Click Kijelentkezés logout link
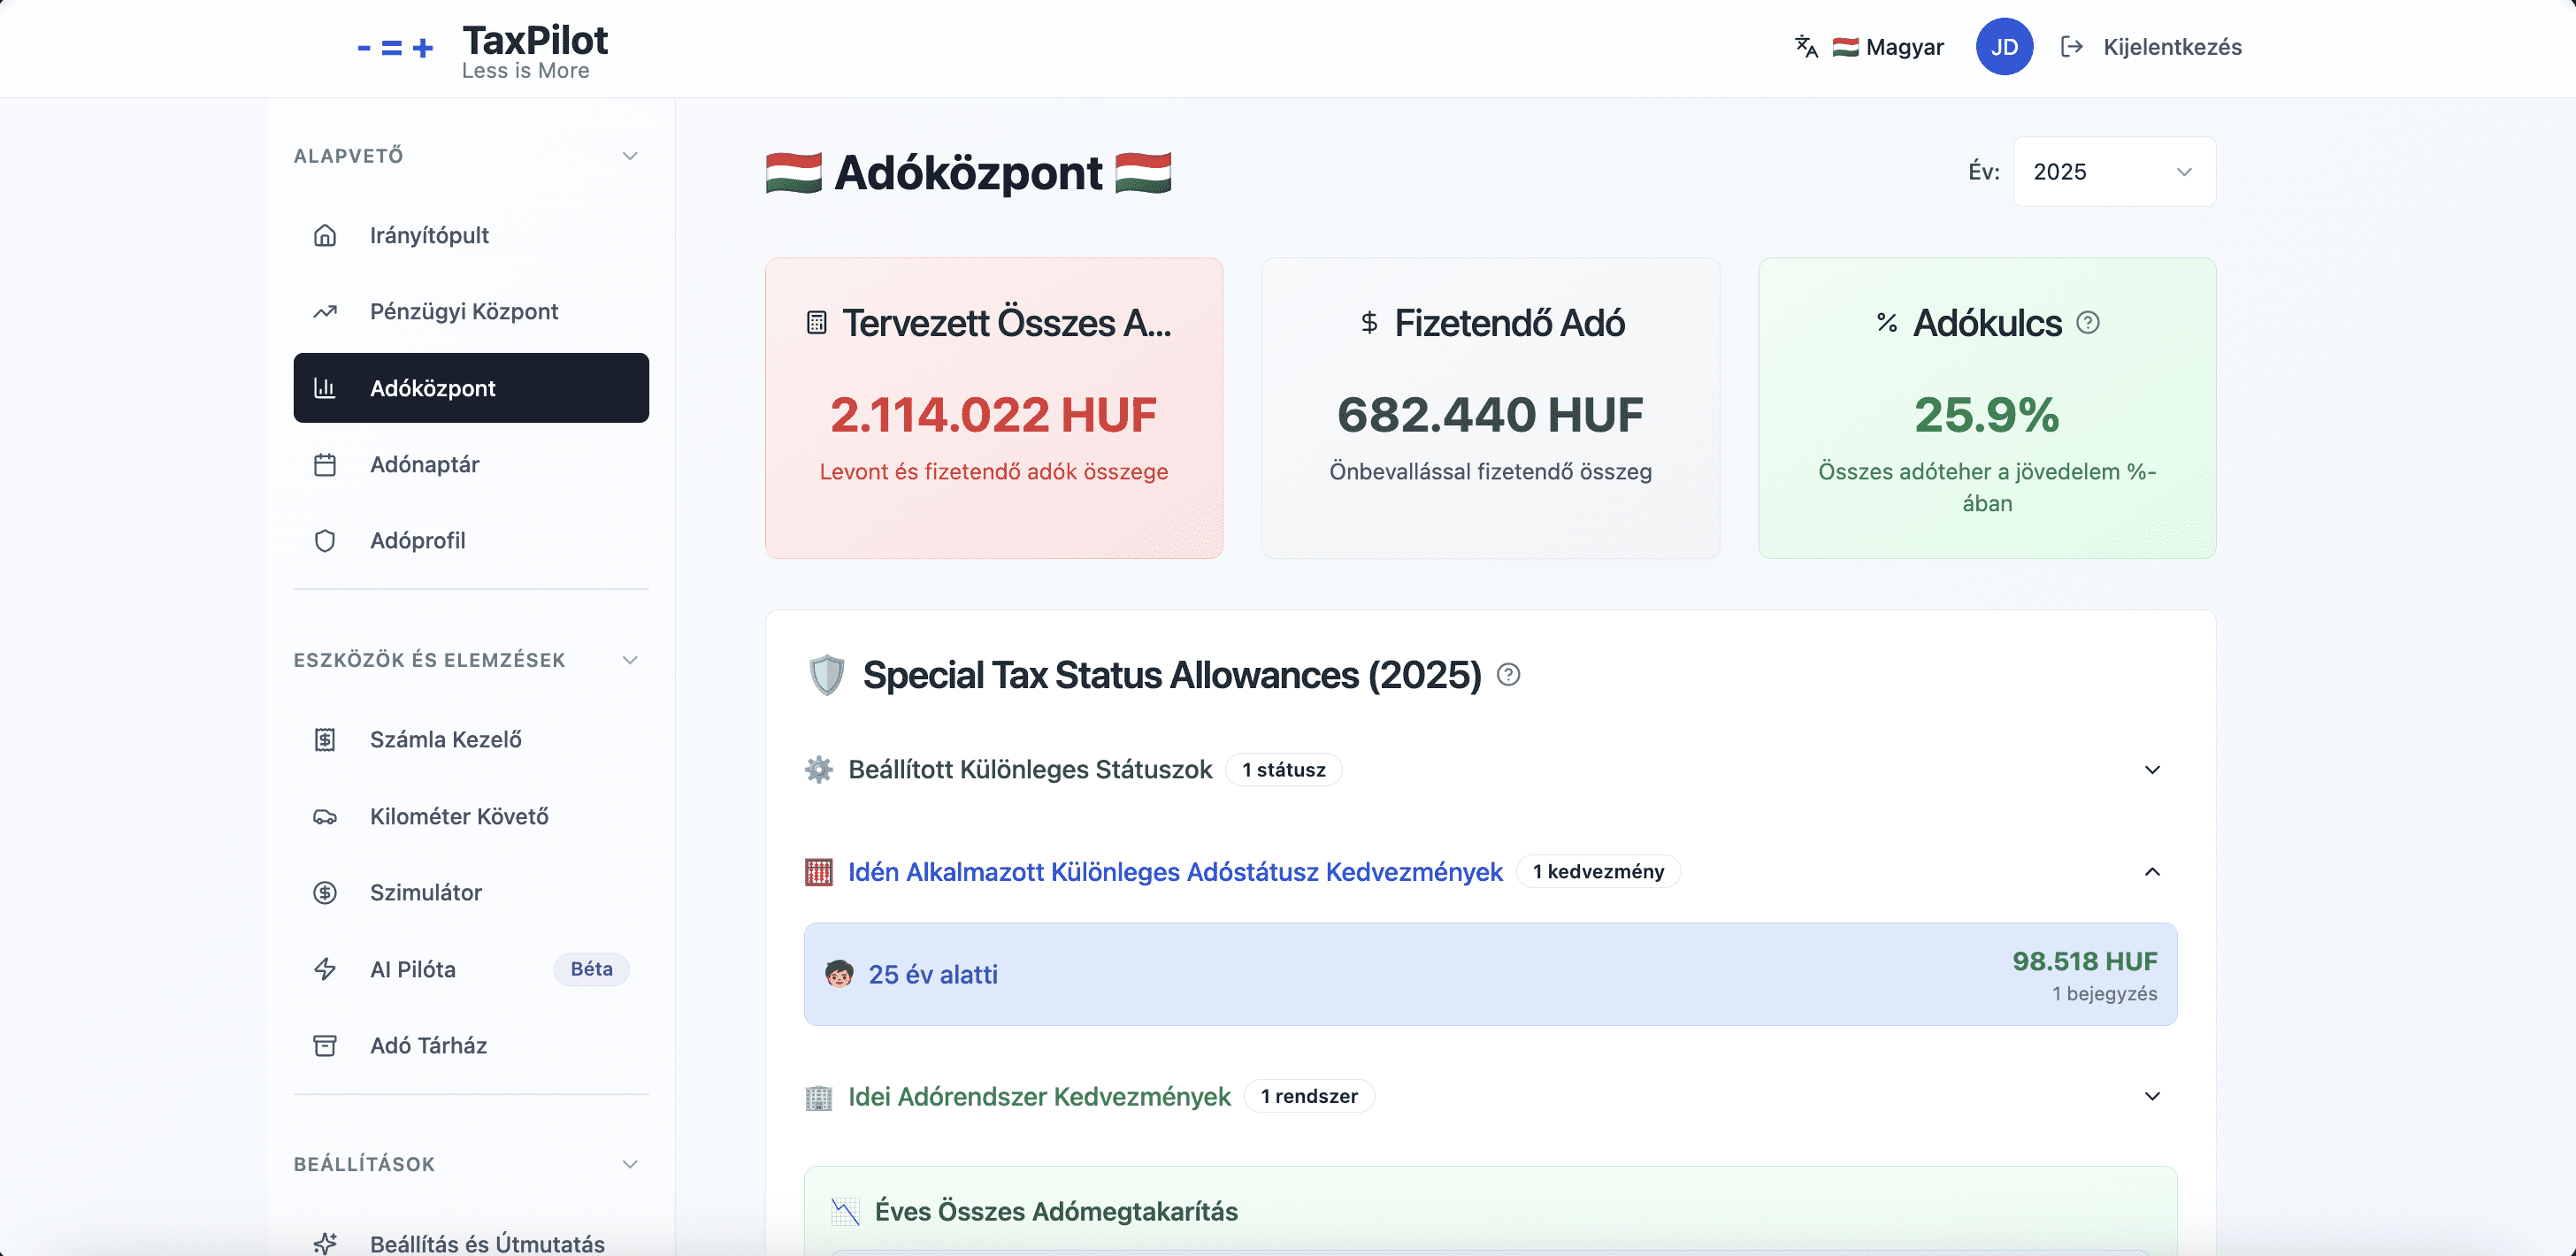The width and height of the screenshot is (2576, 1256). (x=2172, y=47)
